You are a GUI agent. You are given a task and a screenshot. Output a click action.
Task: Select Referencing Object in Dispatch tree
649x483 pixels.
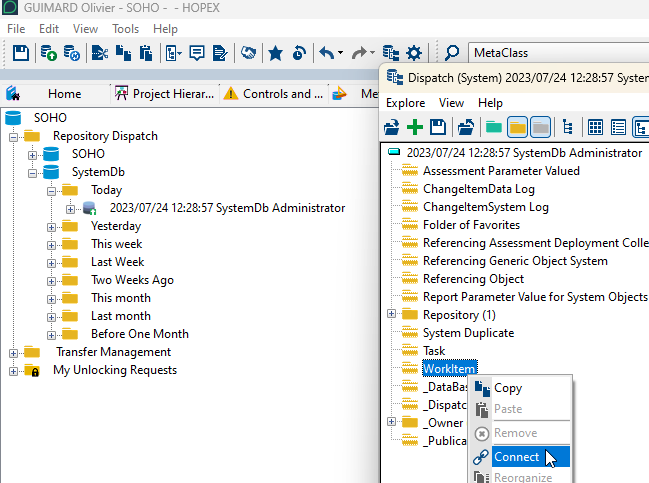(474, 279)
